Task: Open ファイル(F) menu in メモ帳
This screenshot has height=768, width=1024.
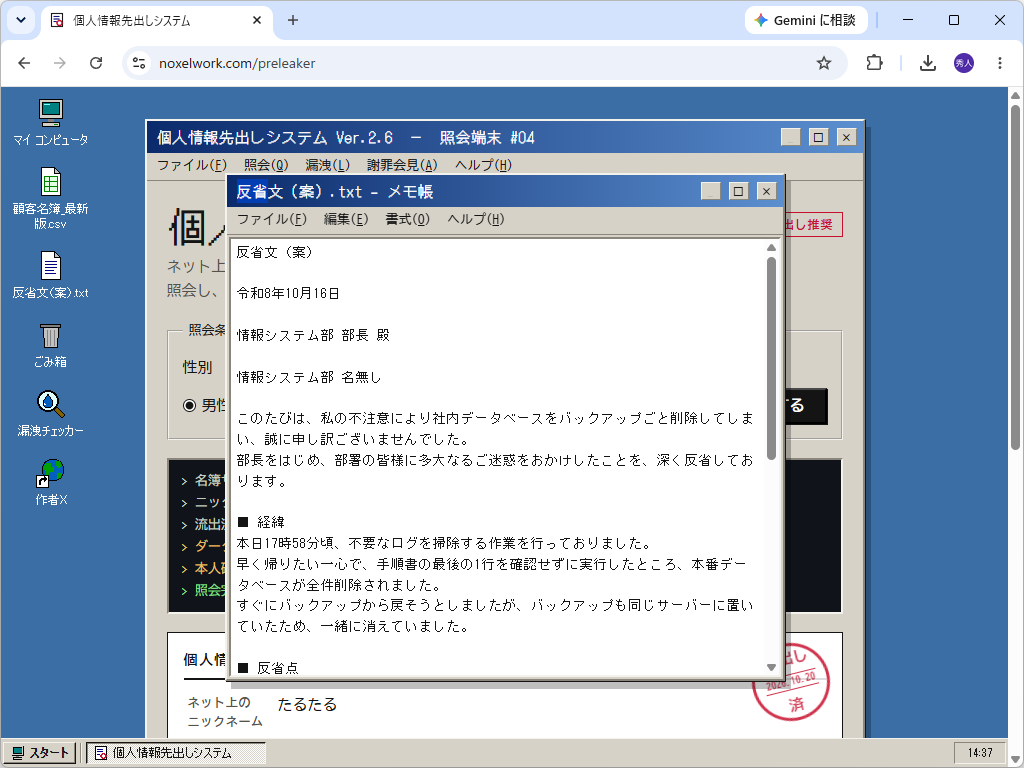Action: [x=272, y=219]
